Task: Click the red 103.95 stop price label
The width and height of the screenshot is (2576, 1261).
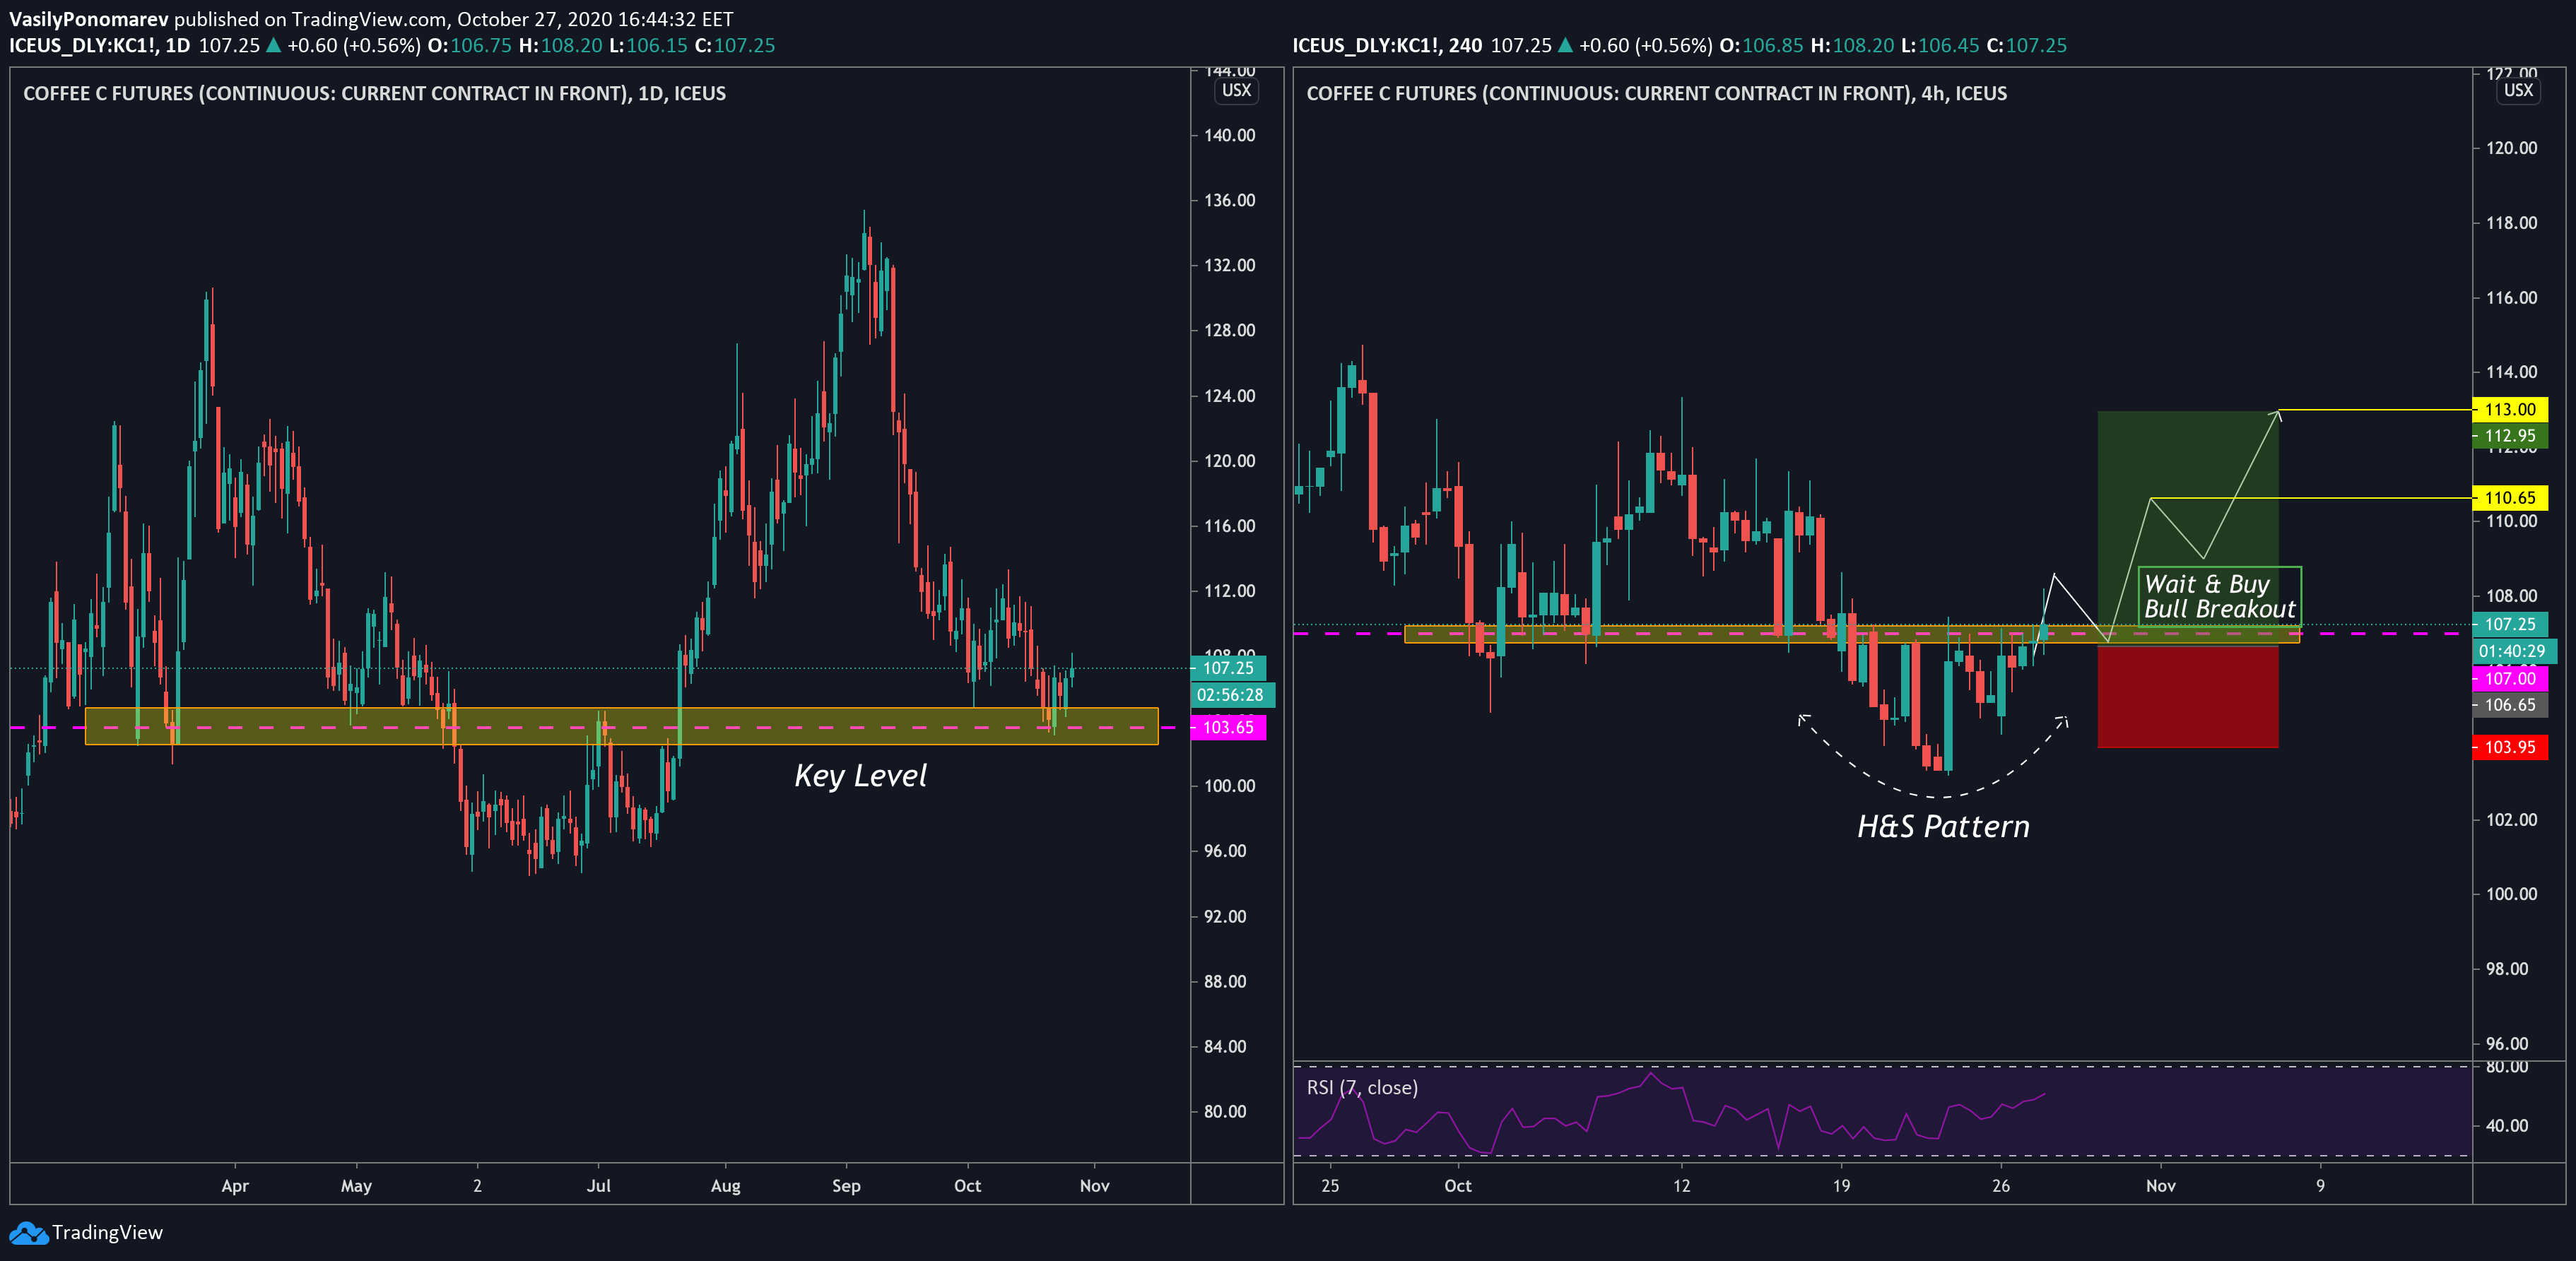Action: tap(2510, 747)
